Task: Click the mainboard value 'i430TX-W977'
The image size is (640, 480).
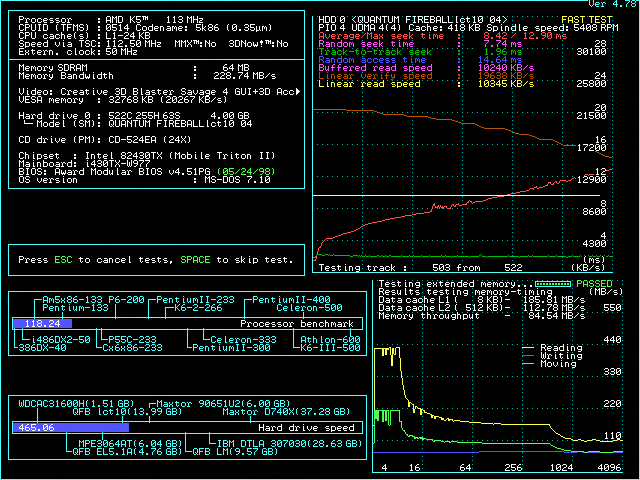Action: pyautogui.click(x=117, y=164)
